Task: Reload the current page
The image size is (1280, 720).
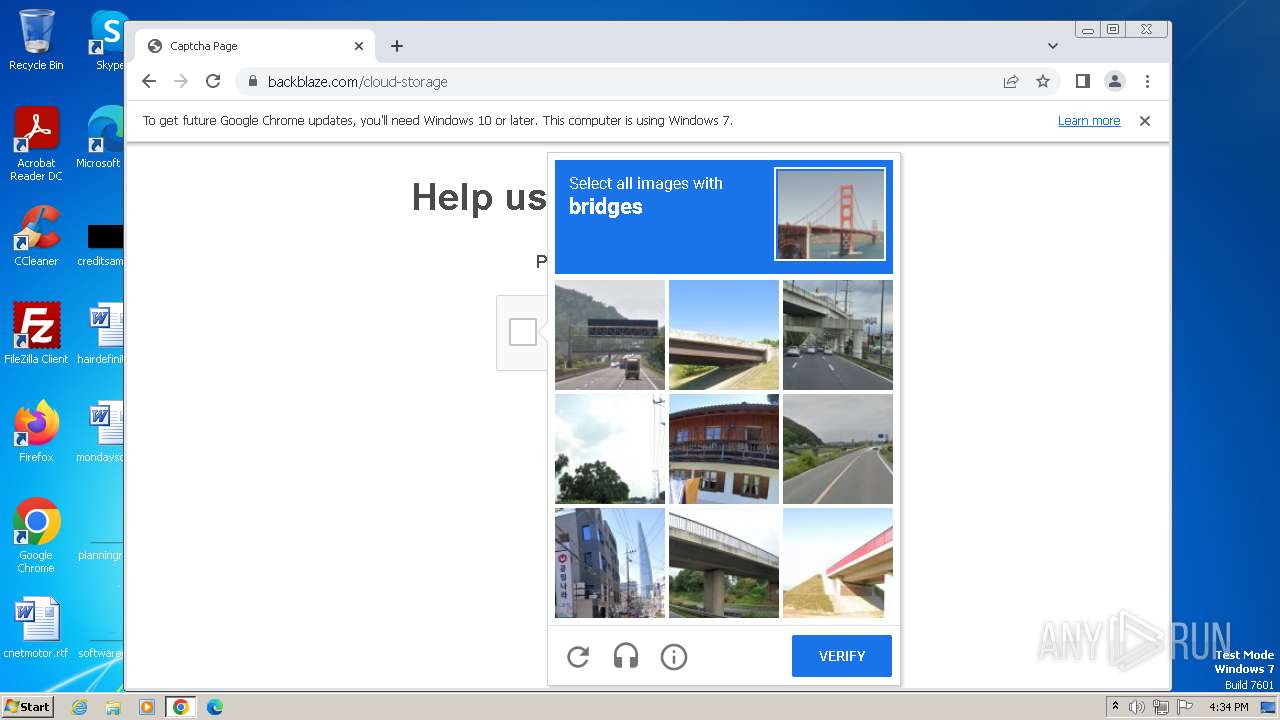Action: (x=213, y=81)
